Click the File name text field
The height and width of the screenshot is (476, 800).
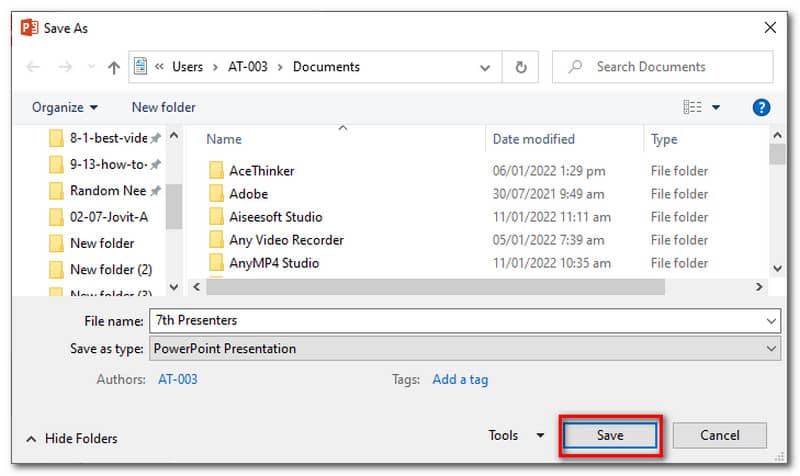click(465, 321)
